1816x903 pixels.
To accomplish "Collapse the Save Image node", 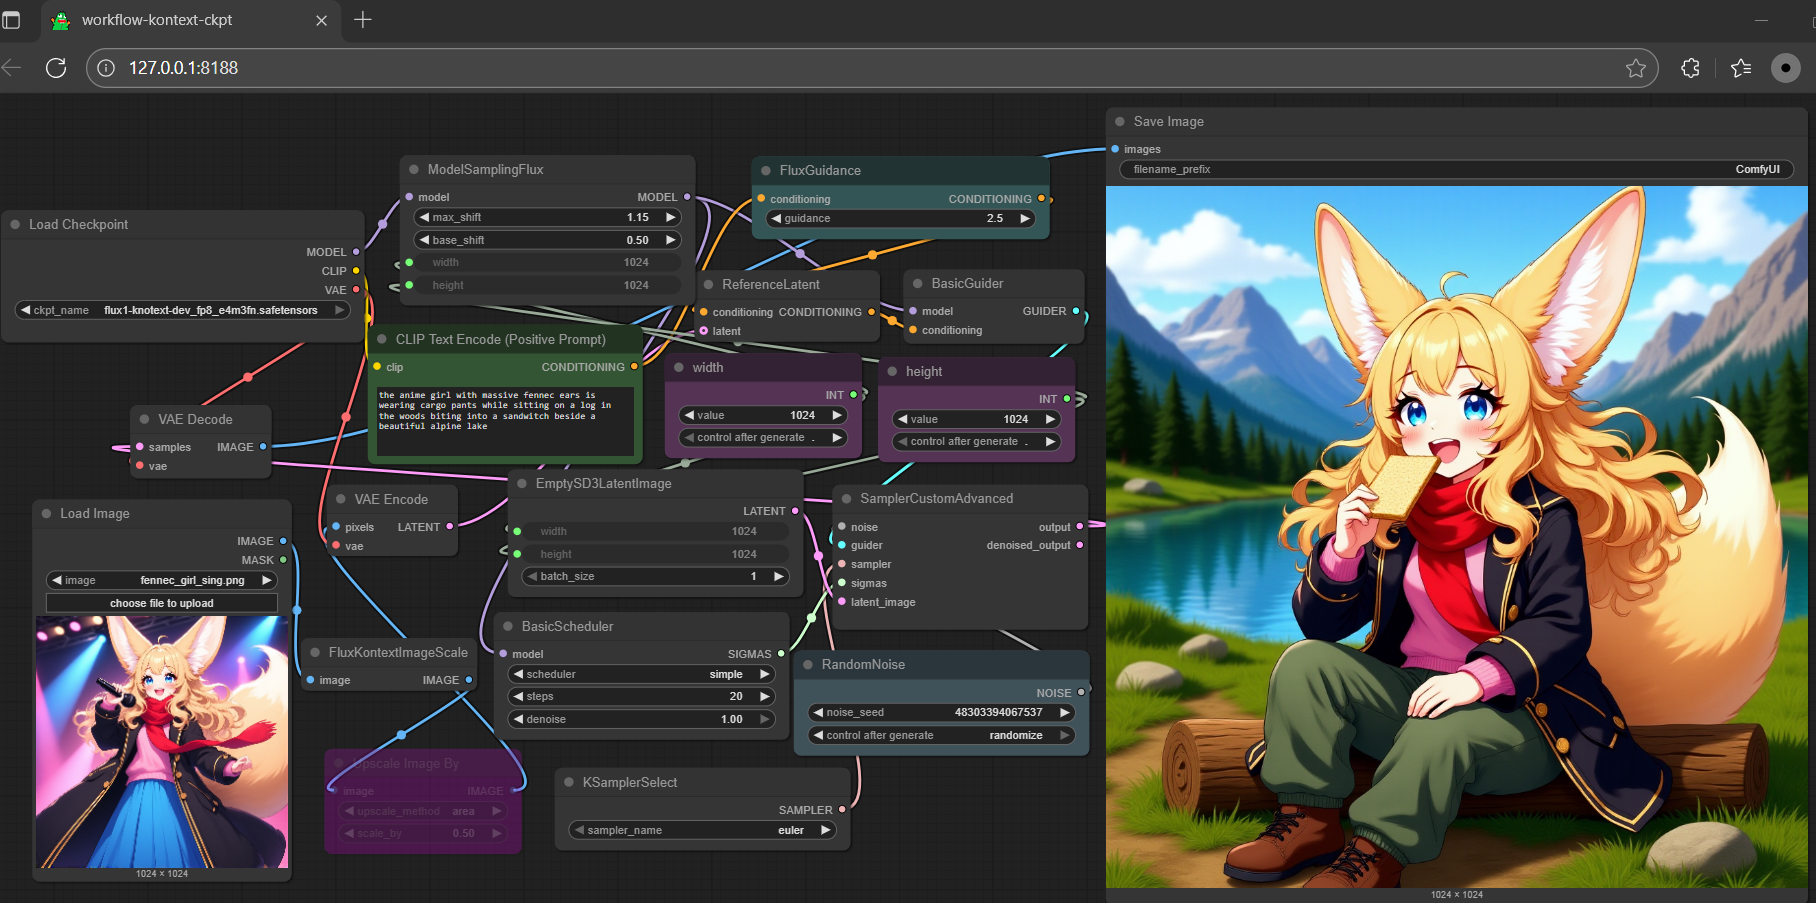I will tap(1120, 121).
